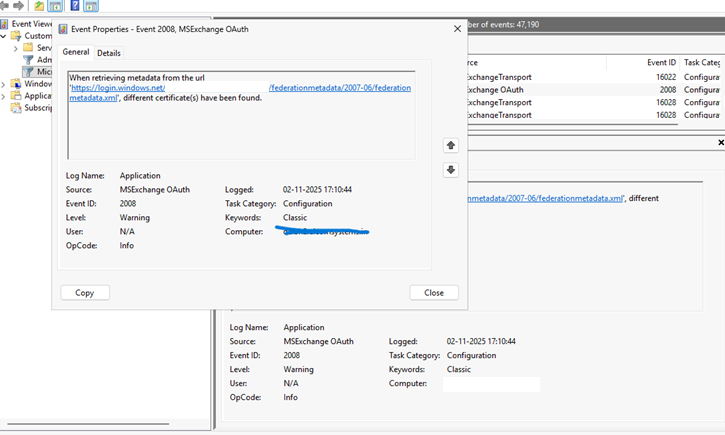The height and width of the screenshot is (435, 725).
Task: Switch to the Details tab
Action: click(x=109, y=53)
